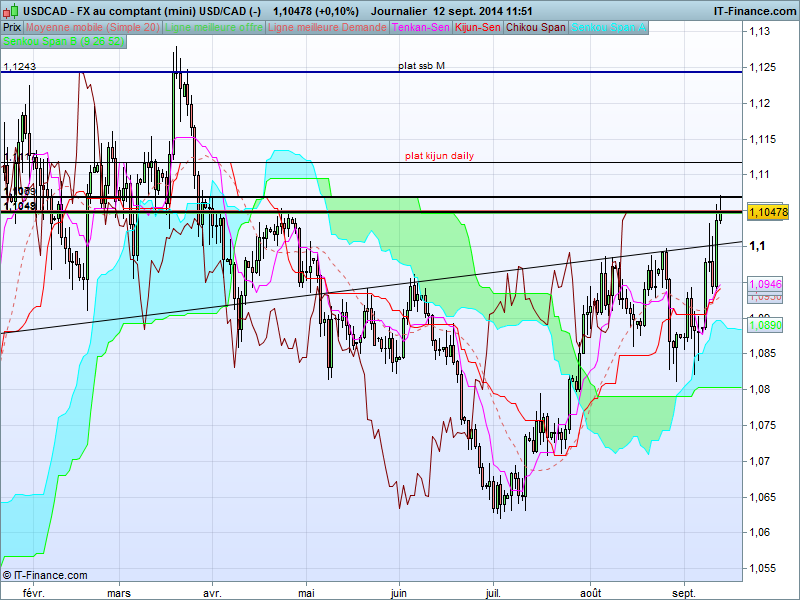Click the Tenkan-Sen indicator label

421,28
